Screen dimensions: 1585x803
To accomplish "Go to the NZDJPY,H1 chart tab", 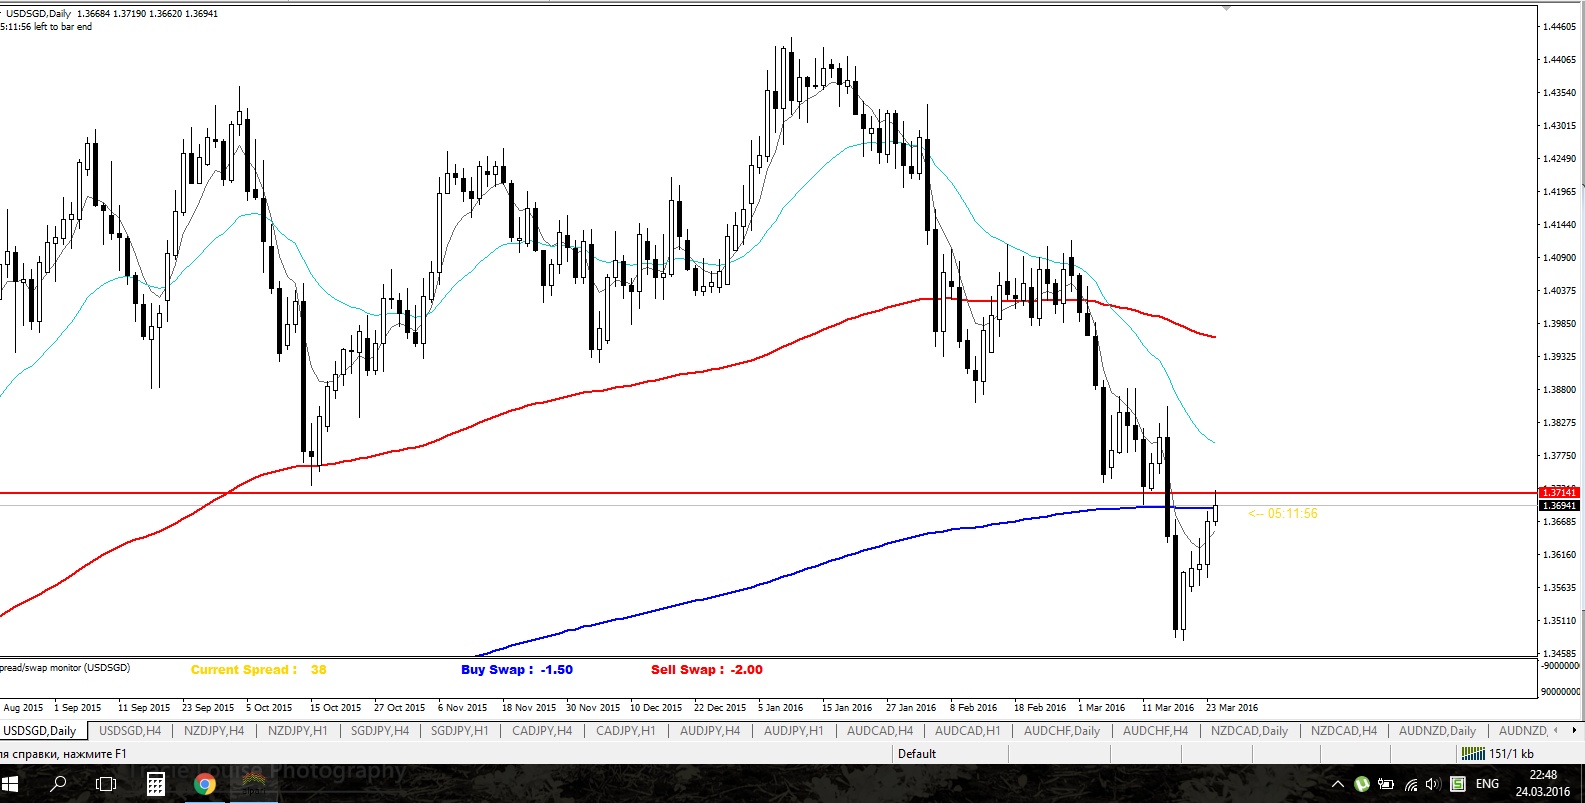I will point(298,731).
